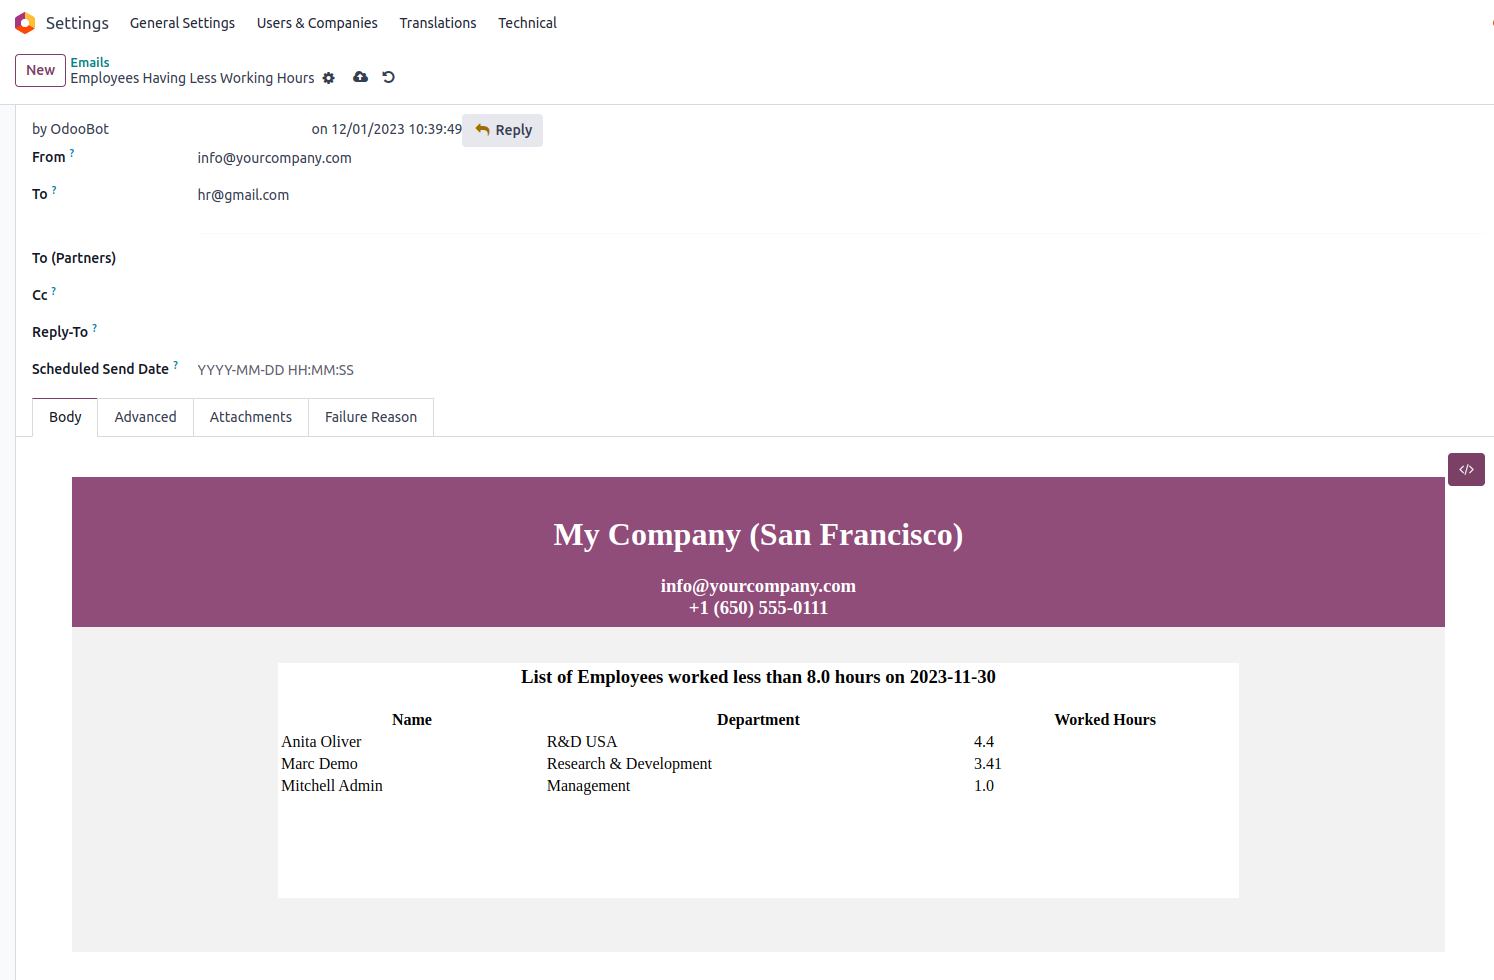Click the Cc help question mark
This screenshot has width=1494, height=980.
(54, 291)
